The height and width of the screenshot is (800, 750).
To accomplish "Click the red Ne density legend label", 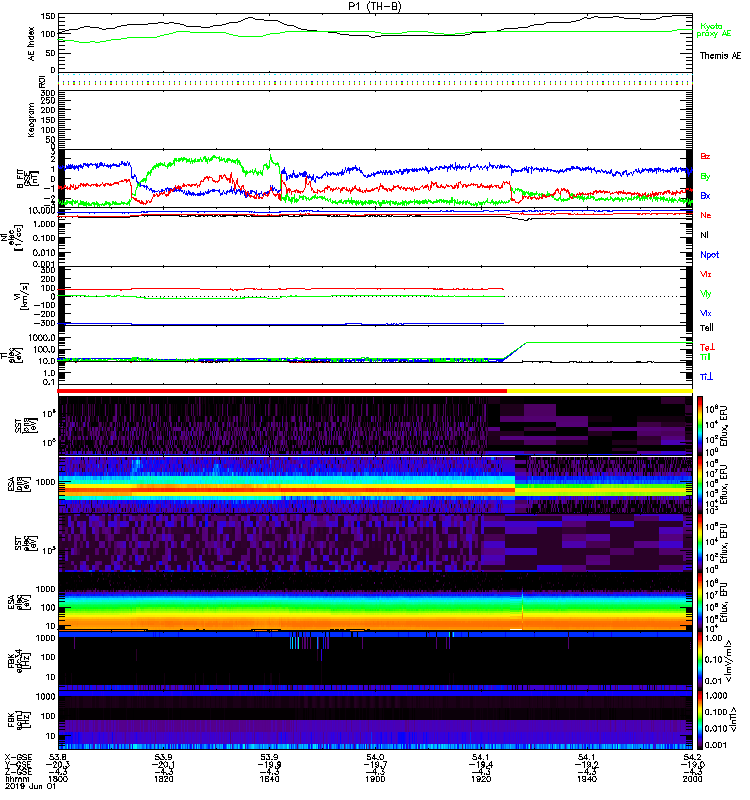I will pos(706,215).
